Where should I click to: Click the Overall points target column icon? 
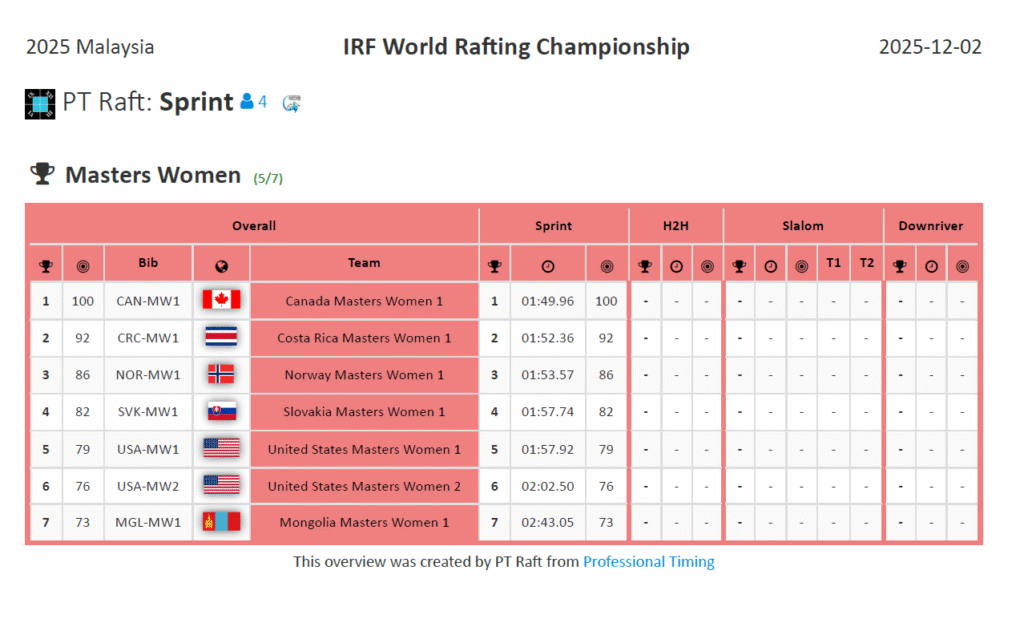click(x=82, y=266)
